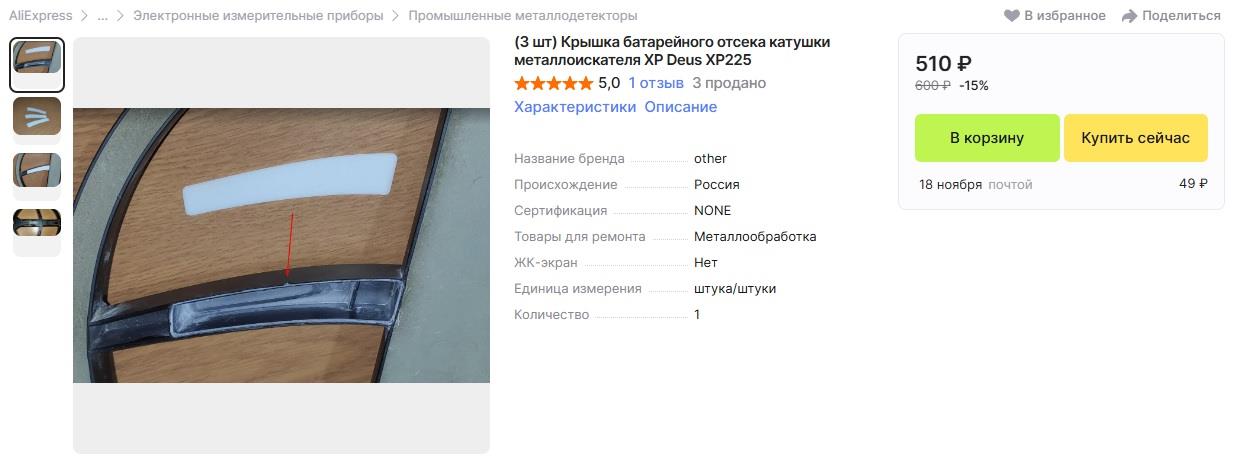Image resolution: width=1241 pixels, height=465 pixels.
Task: Expand the collapsed breadcrumb ellipsis
Action: 102,16
